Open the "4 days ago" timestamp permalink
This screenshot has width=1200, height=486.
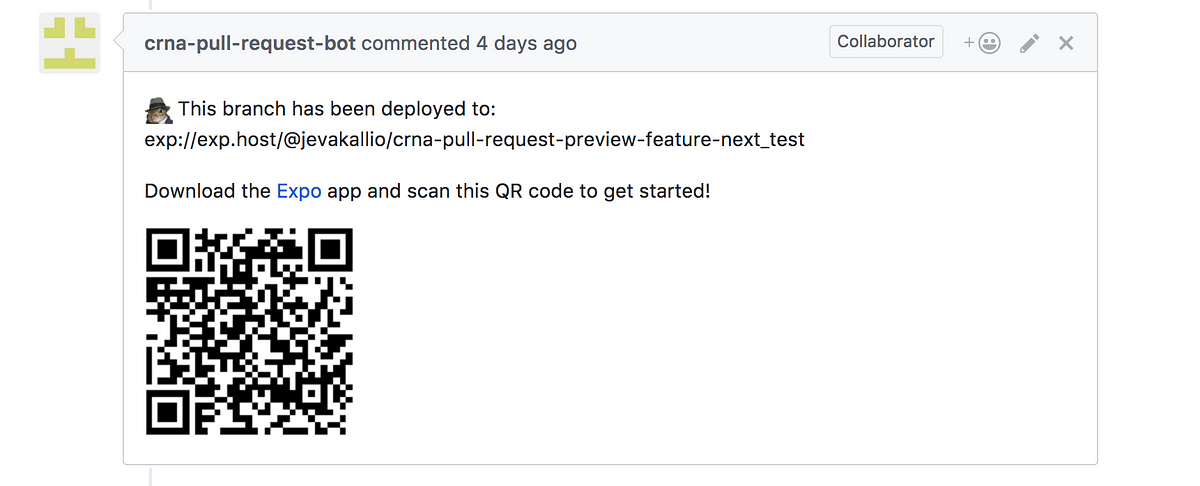[526, 43]
